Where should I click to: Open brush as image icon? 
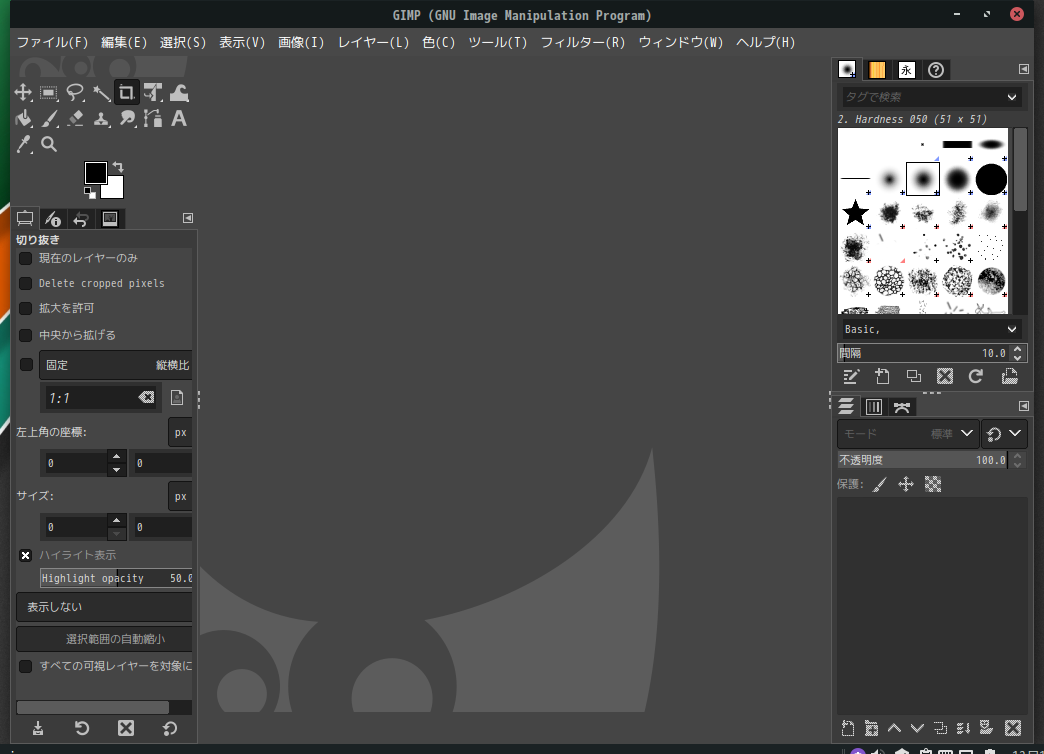[x=1009, y=376]
